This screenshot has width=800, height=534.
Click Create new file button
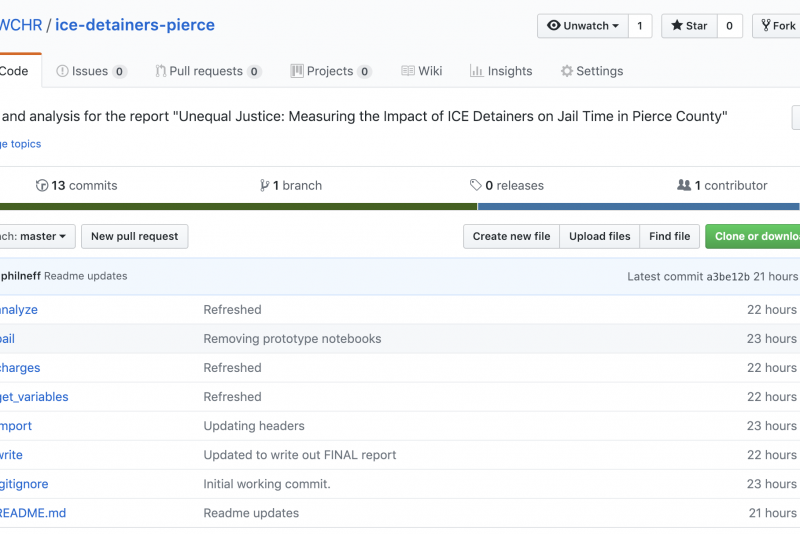(511, 237)
